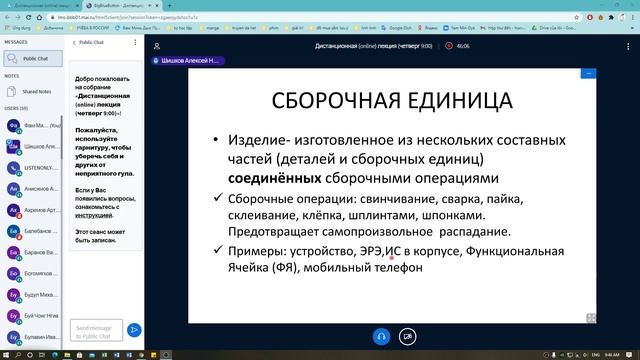Go back with browser back arrow
The height and width of the screenshot is (360, 640).
[7, 18]
